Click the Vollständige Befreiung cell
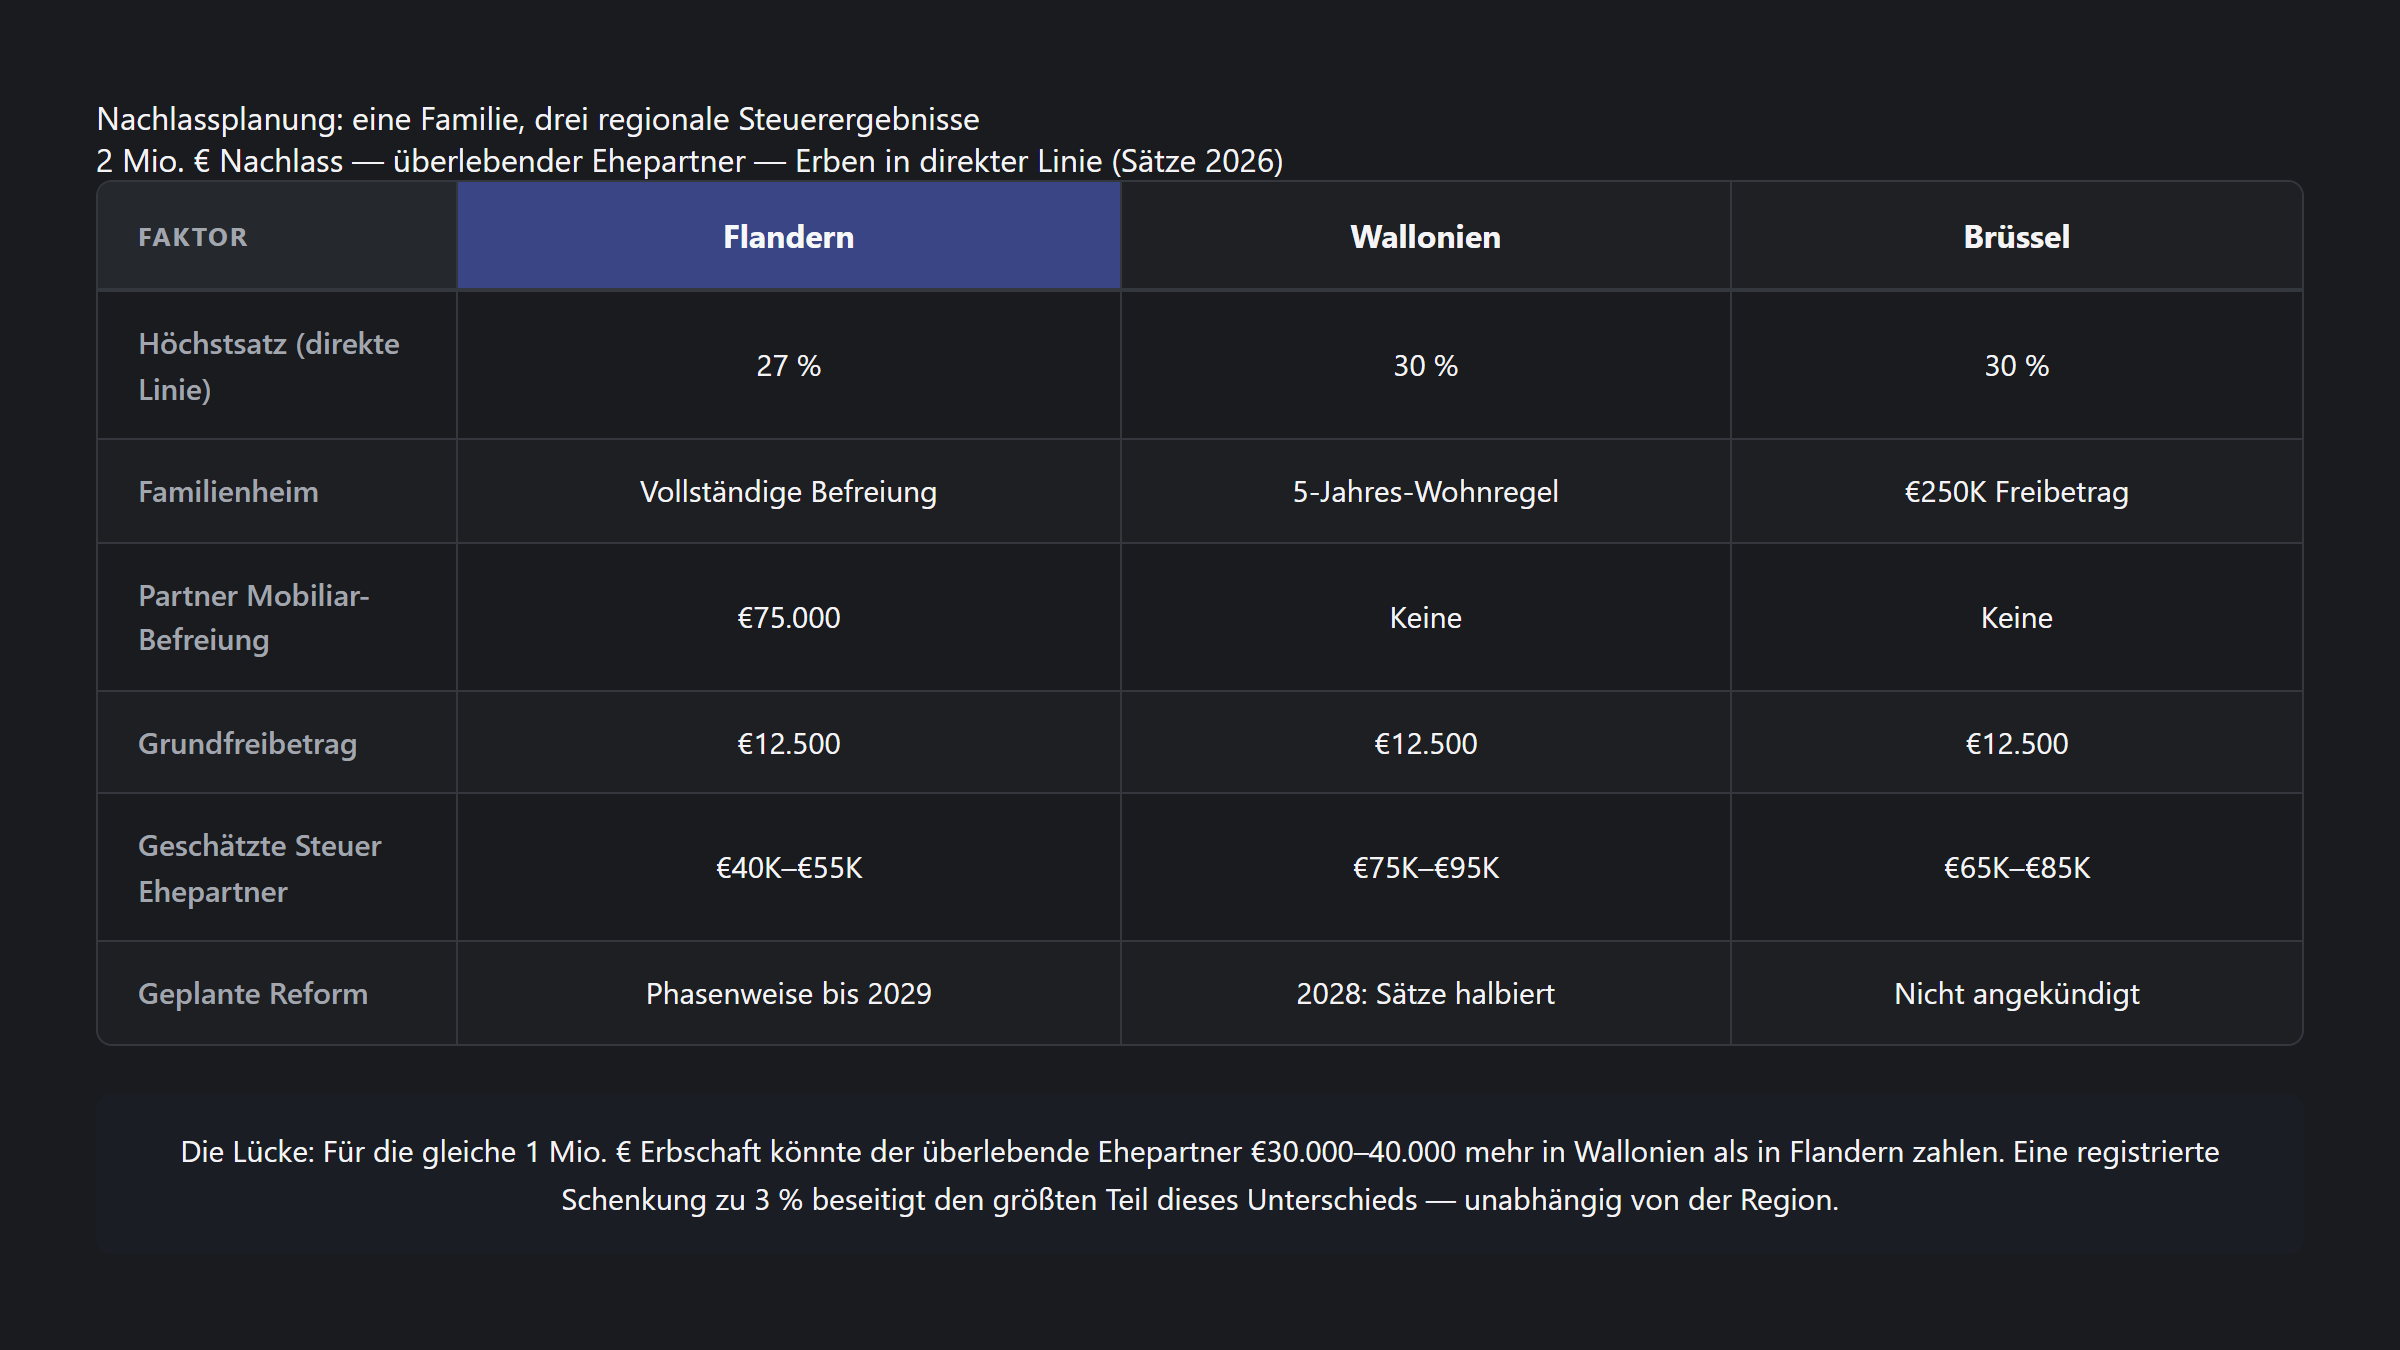This screenshot has height=1350, width=2400. [x=788, y=492]
